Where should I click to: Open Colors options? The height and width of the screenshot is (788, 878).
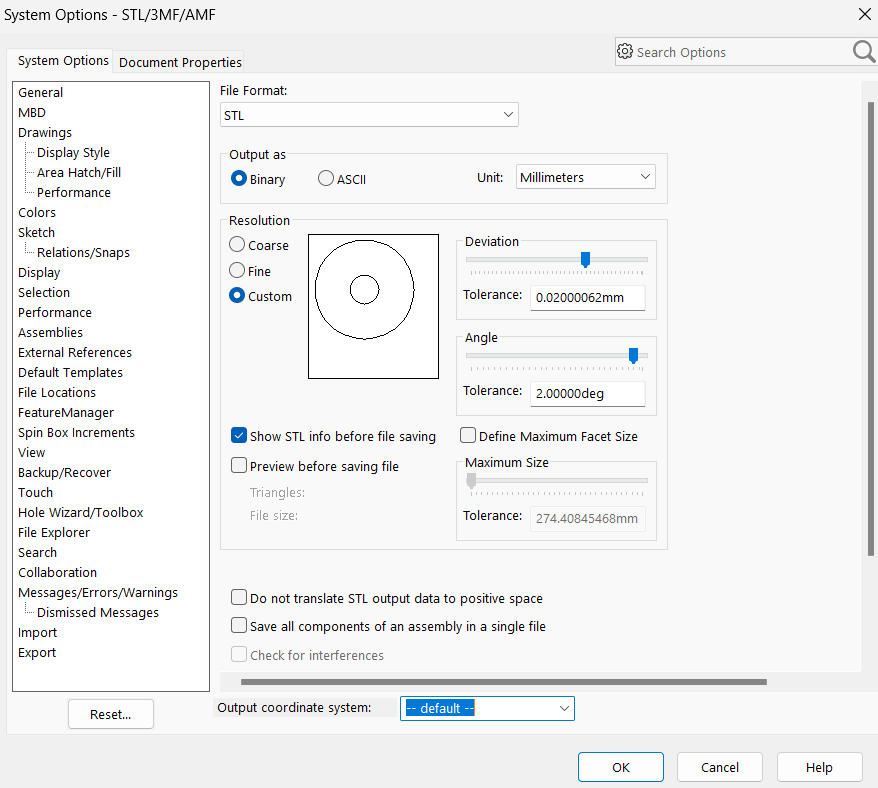(x=37, y=213)
